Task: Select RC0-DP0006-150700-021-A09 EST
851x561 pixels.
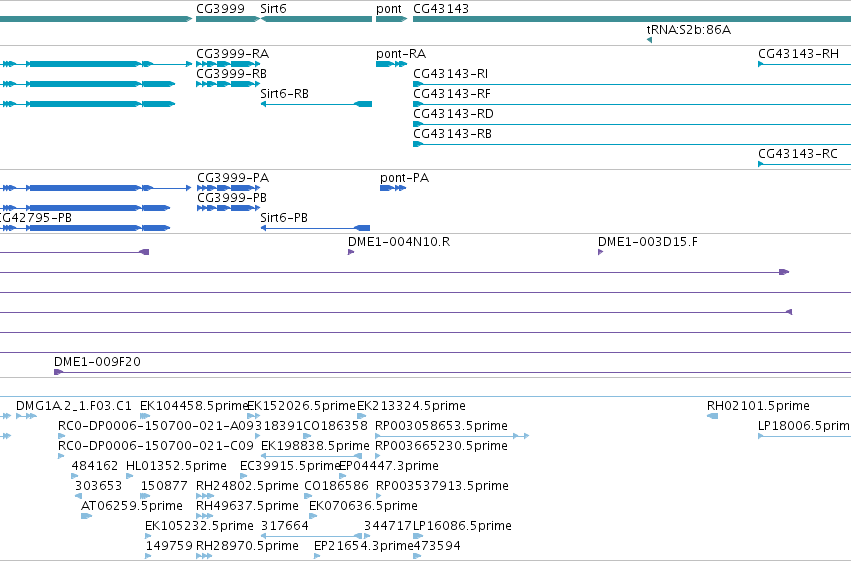Action: click(x=156, y=426)
